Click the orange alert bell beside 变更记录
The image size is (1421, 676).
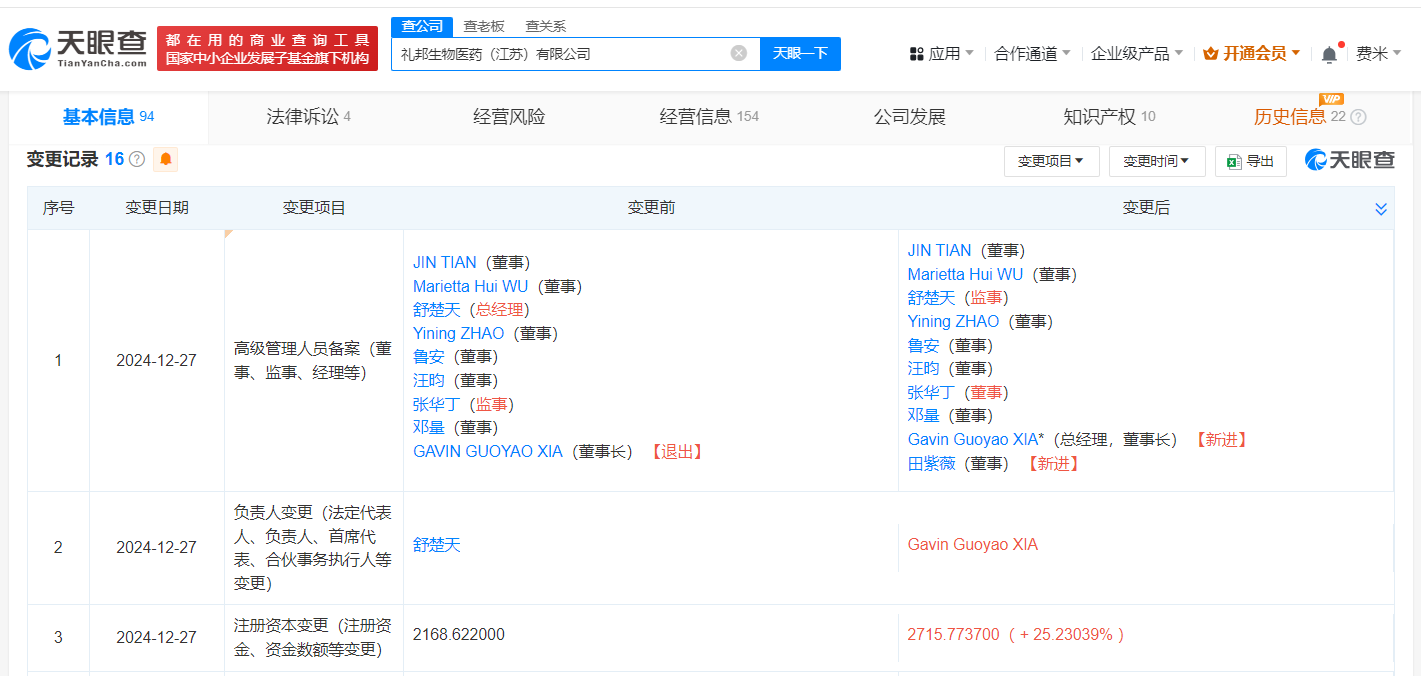[165, 159]
